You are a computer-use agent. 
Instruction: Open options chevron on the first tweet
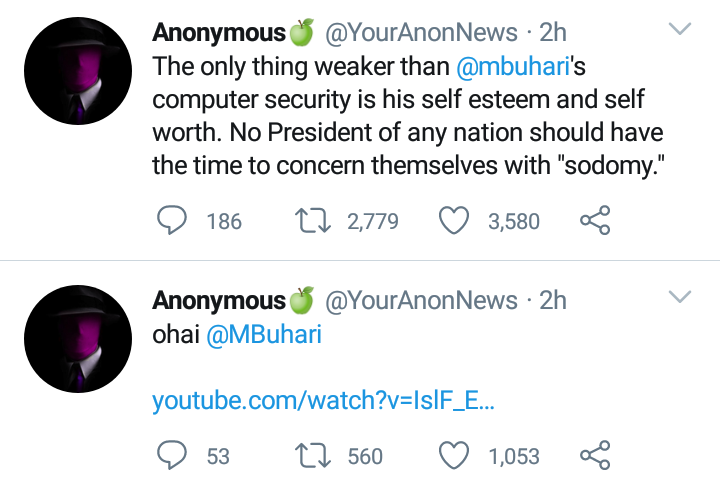click(x=680, y=30)
